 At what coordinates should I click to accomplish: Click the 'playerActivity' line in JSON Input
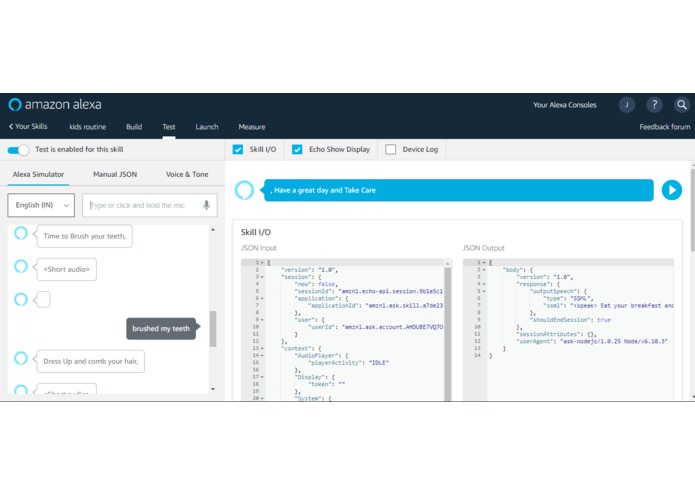point(348,362)
